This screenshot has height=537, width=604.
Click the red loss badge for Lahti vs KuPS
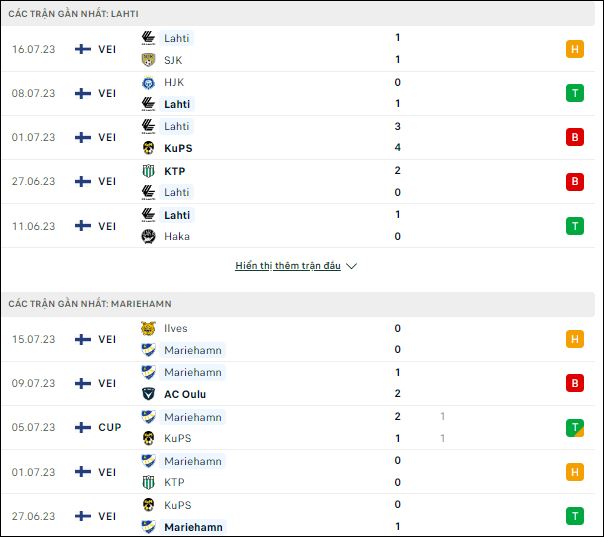pos(575,137)
